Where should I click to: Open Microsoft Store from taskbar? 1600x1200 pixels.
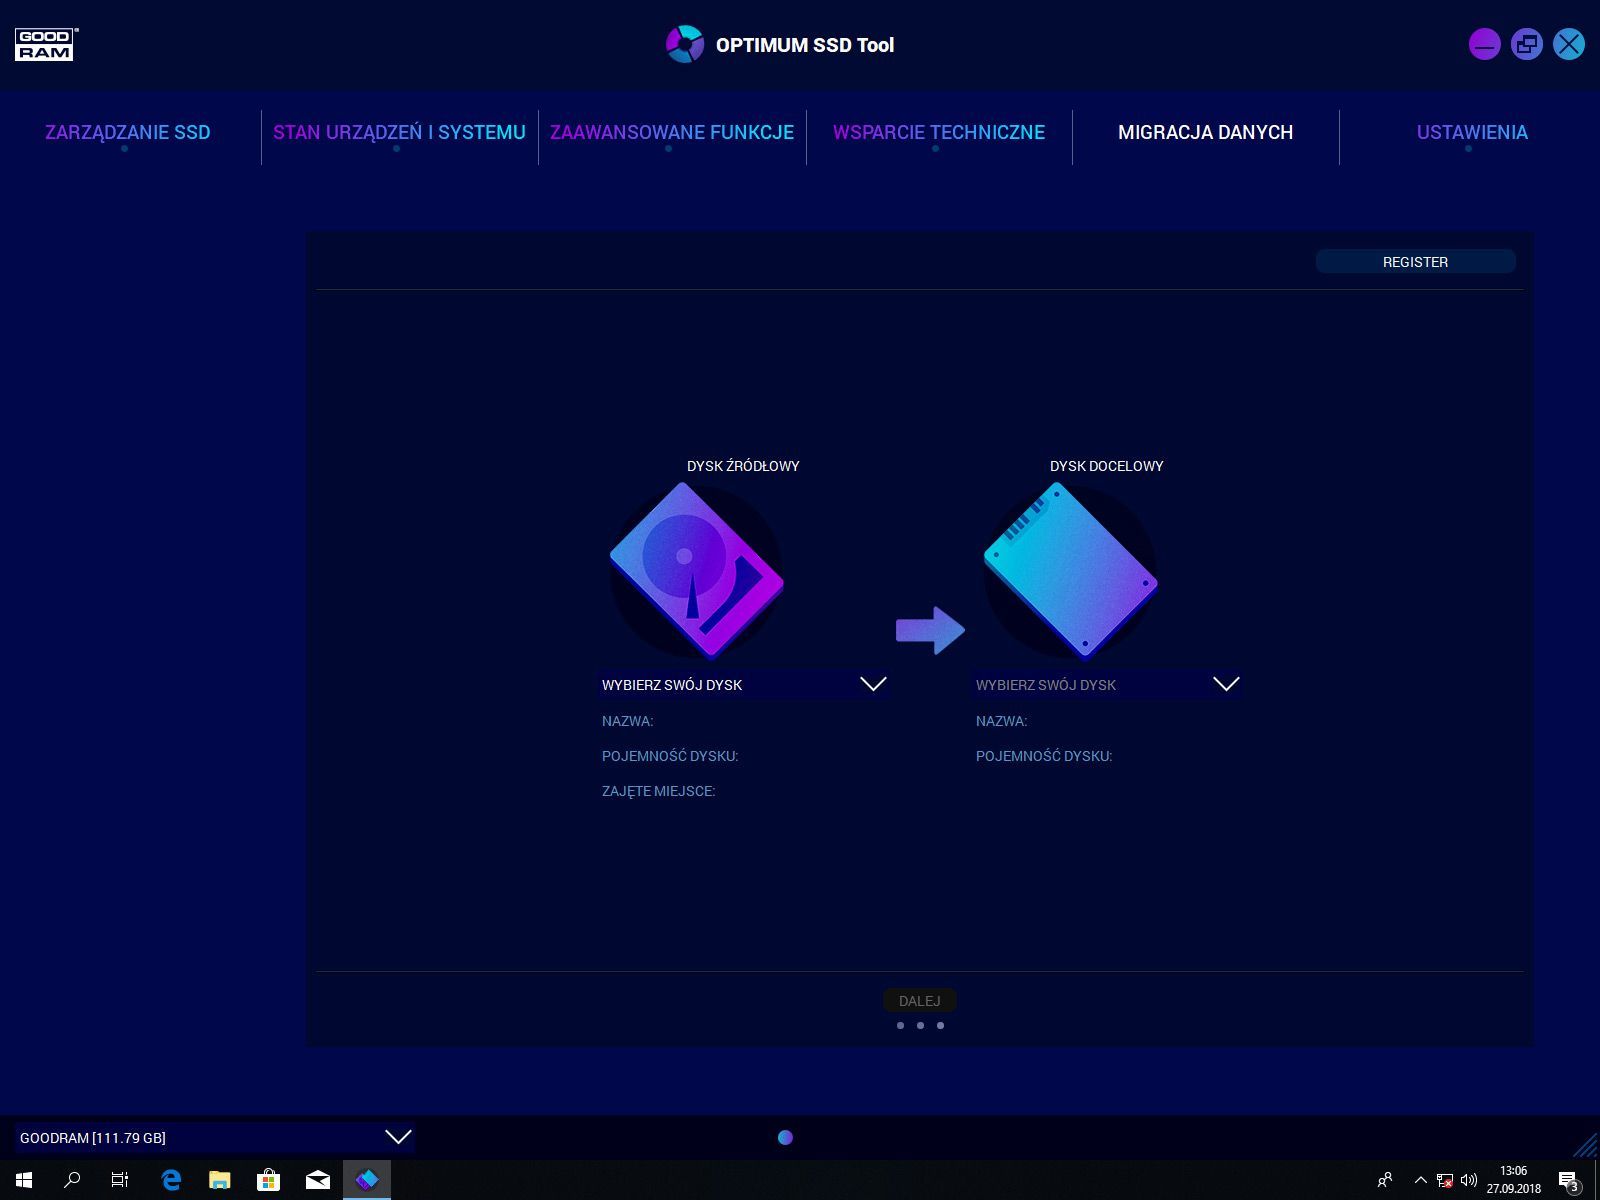pyautogui.click(x=269, y=1180)
